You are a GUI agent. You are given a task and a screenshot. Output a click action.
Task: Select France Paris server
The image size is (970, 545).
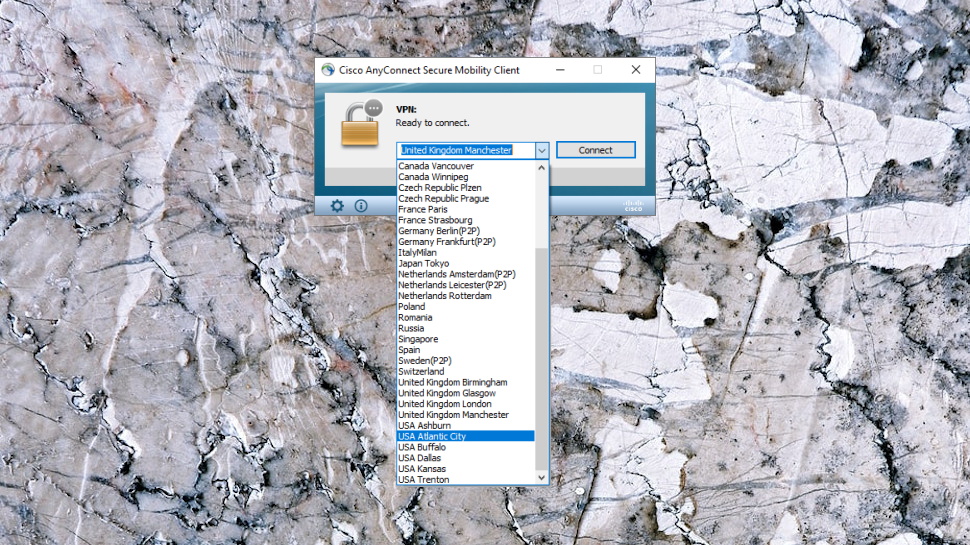pos(466,209)
